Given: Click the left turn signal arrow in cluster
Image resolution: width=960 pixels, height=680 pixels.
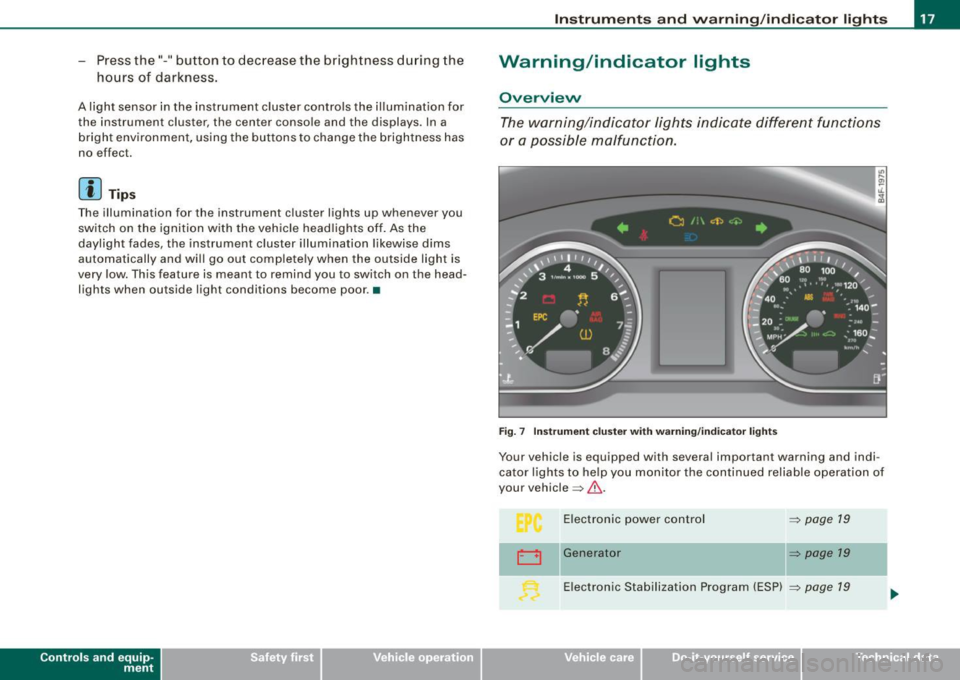Looking at the screenshot, I should click(x=623, y=228).
